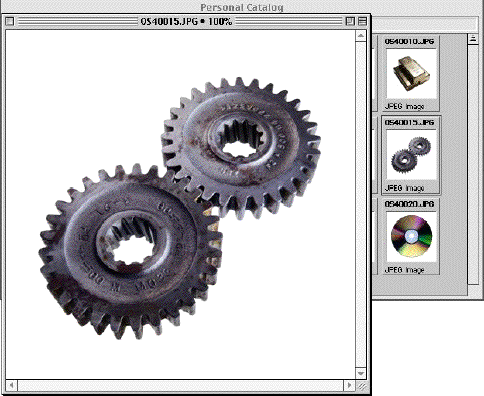Click the OS40015.JPG • 100% title bar

tap(186, 22)
